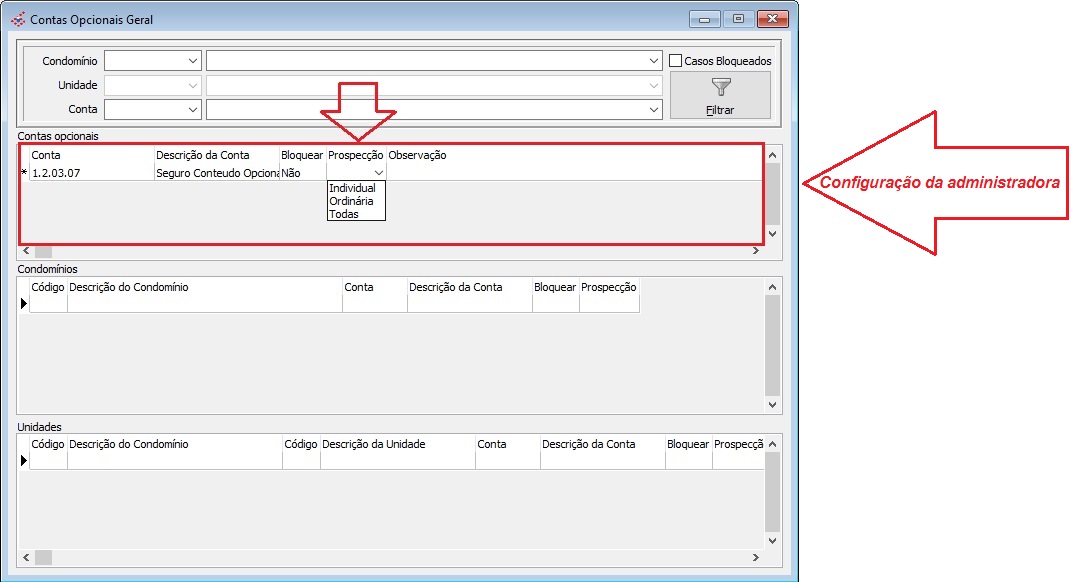
Task: Select 'Ordinária' from the Prospecção list
Action: coord(350,201)
